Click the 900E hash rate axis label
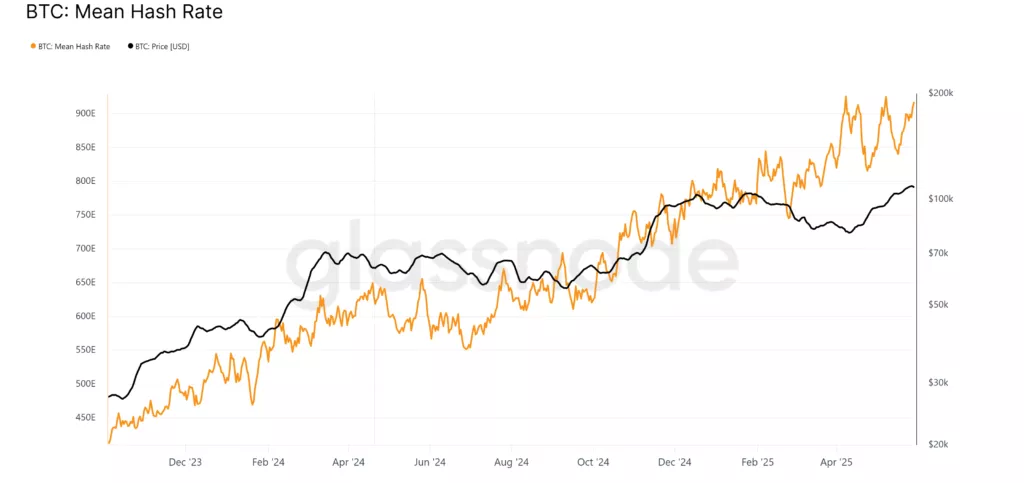Image resolution: width=1024 pixels, height=483 pixels. click(x=85, y=113)
